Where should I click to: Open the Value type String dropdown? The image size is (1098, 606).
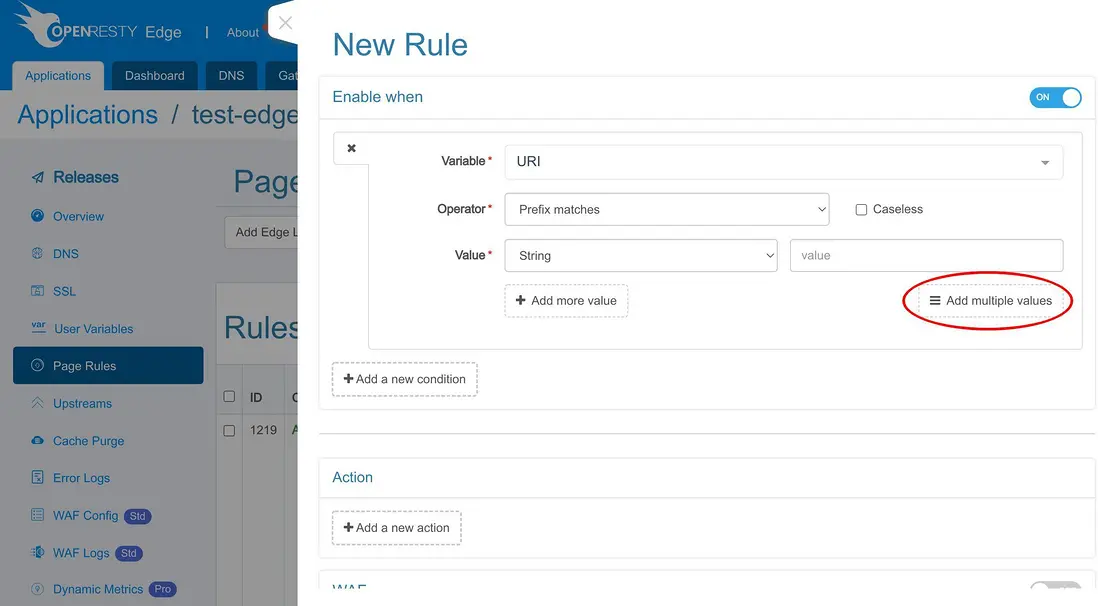click(641, 256)
